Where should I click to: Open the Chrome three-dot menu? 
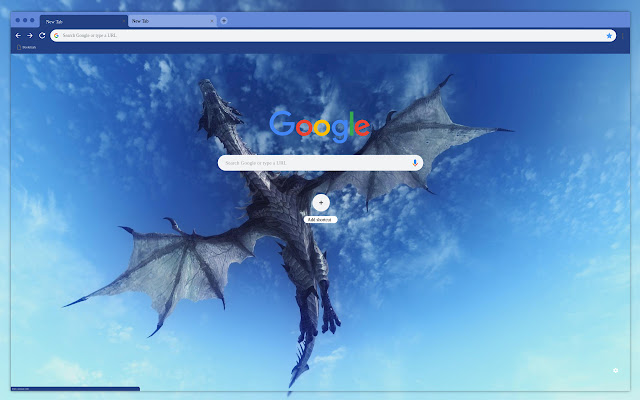click(x=623, y=36)
